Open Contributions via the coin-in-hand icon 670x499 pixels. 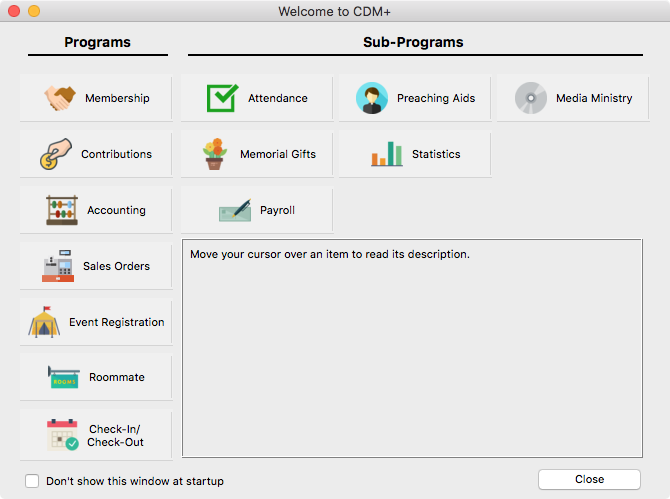[55, 154]
